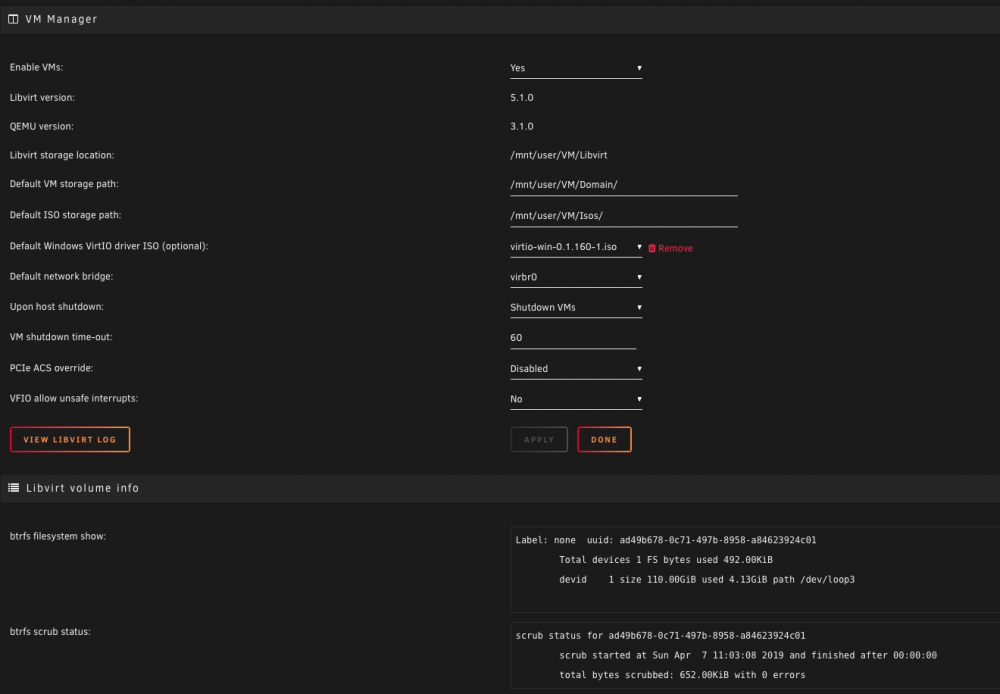This screenshot has height=694, width=1000.
Task: Click the Done button
Action: point(604,439)
